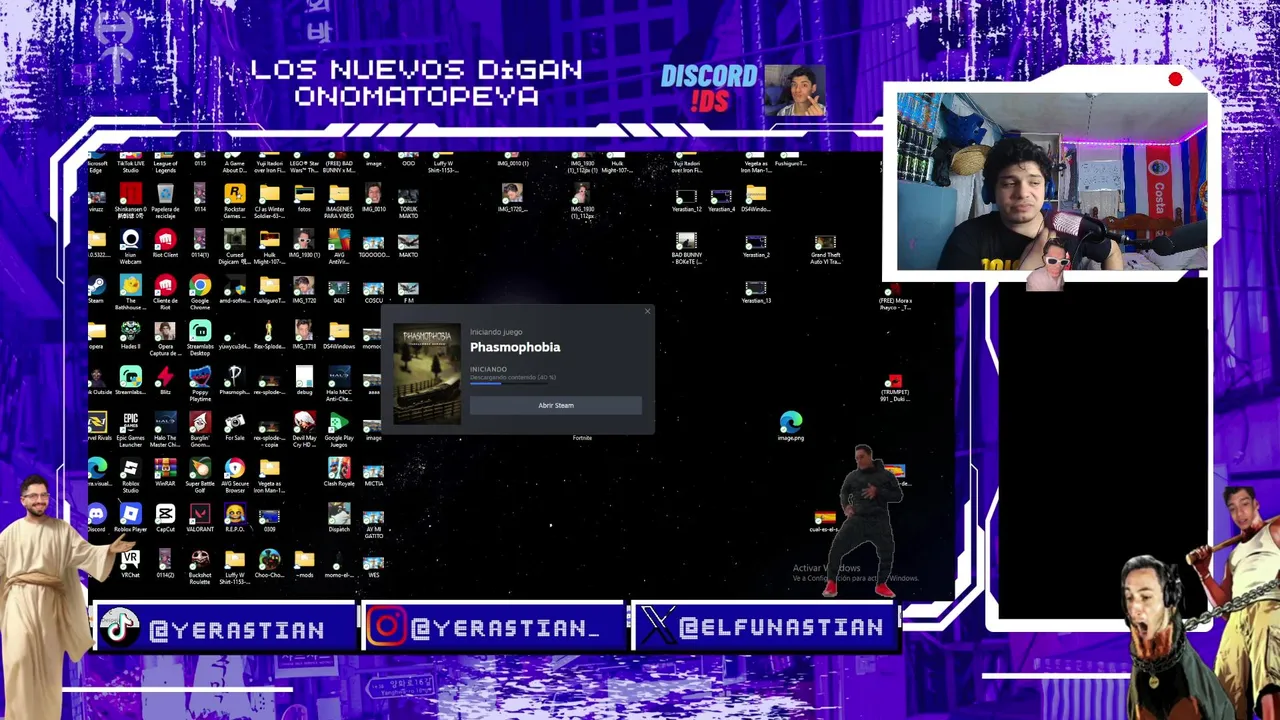Open the Phasmophobia desktop shortcut icon
The height and width of the screenshot is (720, 1280).
click(x=234, y=376)
